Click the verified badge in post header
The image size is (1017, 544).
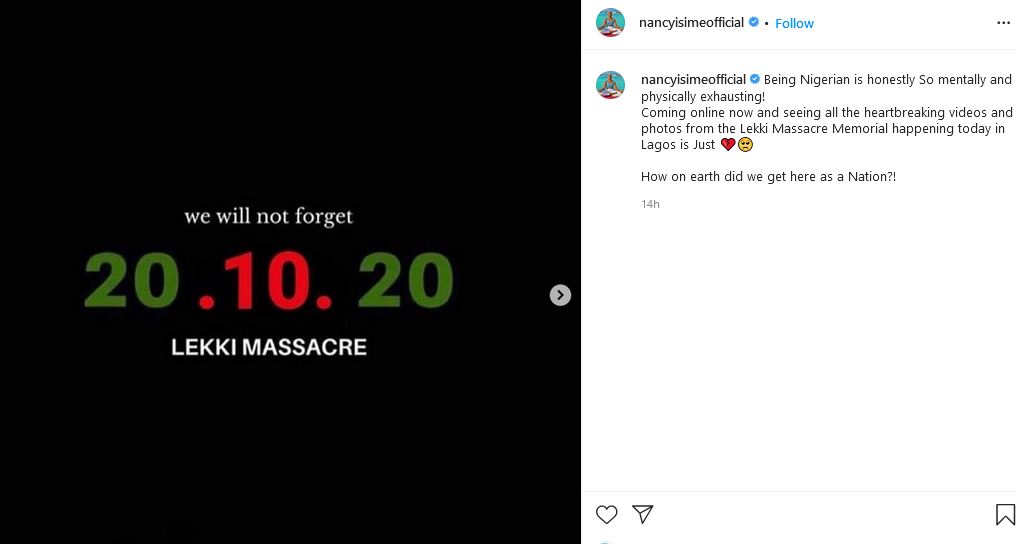(754, 22)
